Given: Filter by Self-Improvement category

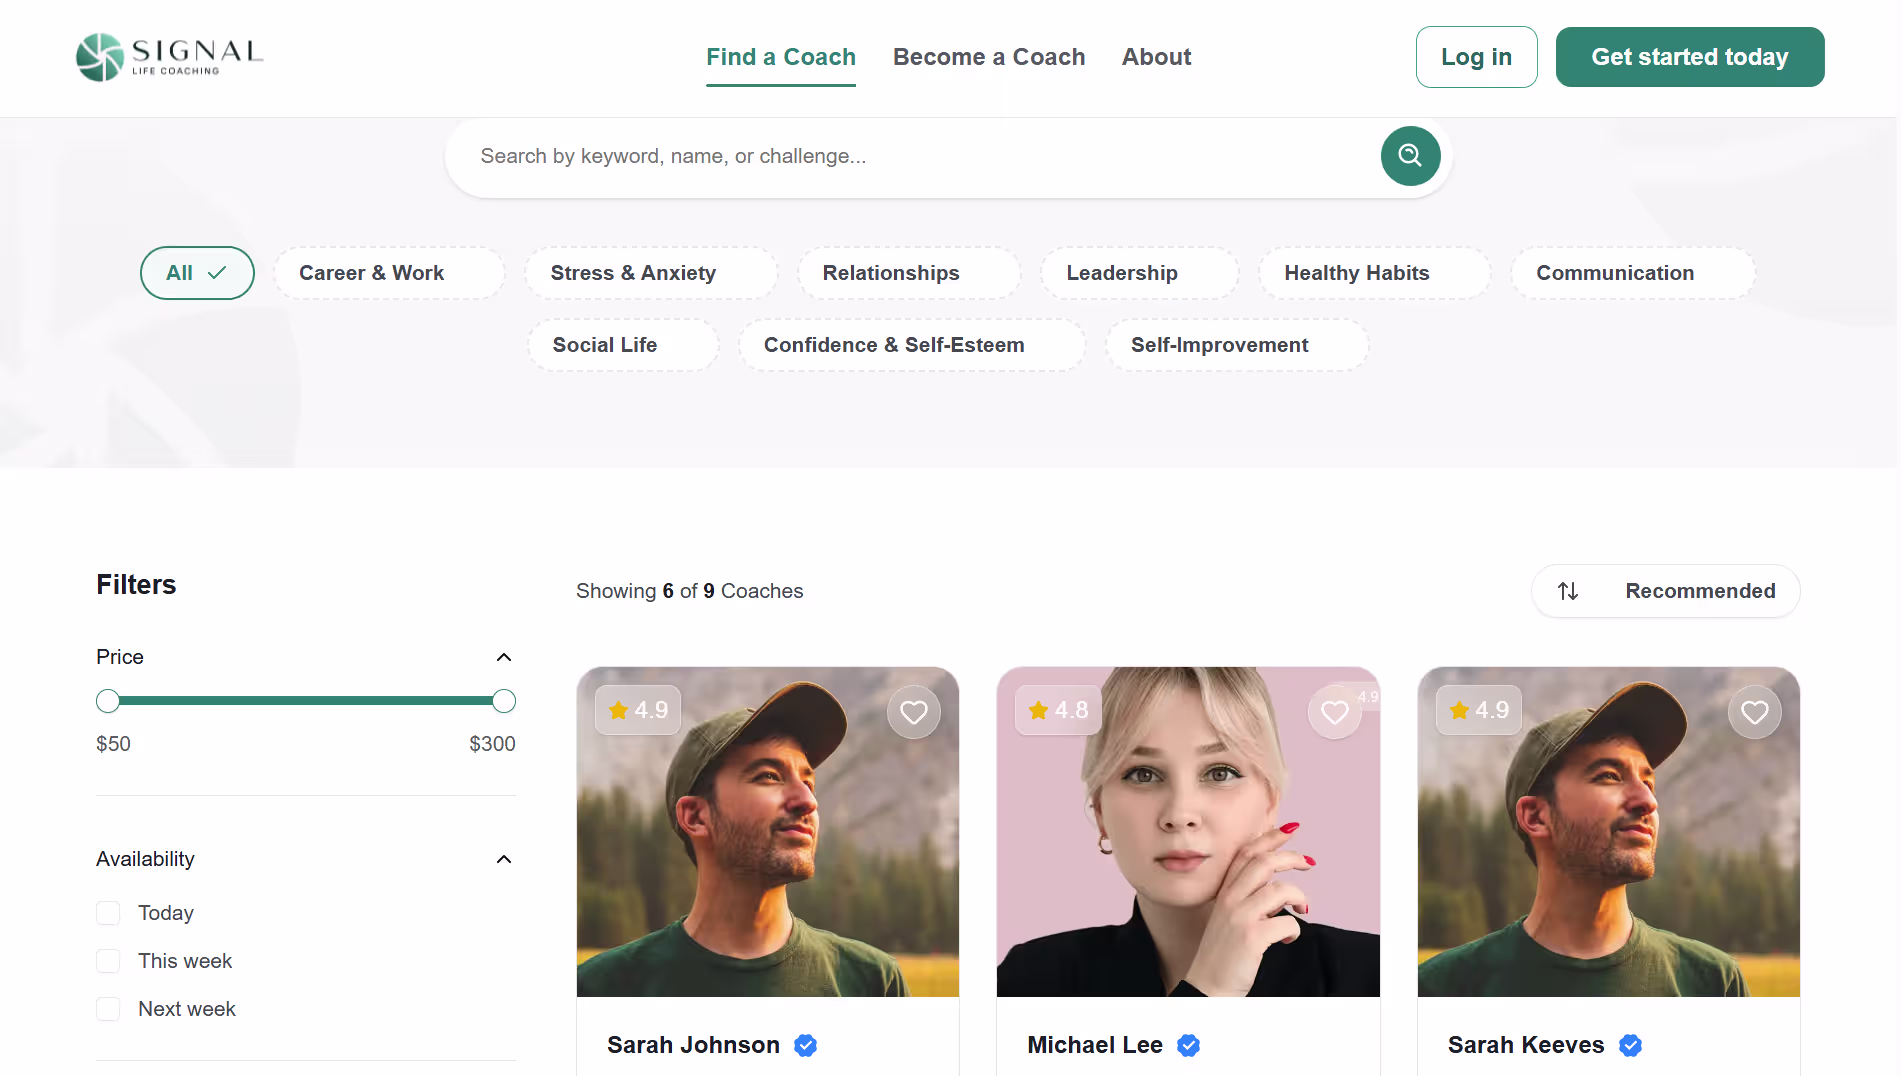Looking at the screenshot, I should (x=1237, y=345).
